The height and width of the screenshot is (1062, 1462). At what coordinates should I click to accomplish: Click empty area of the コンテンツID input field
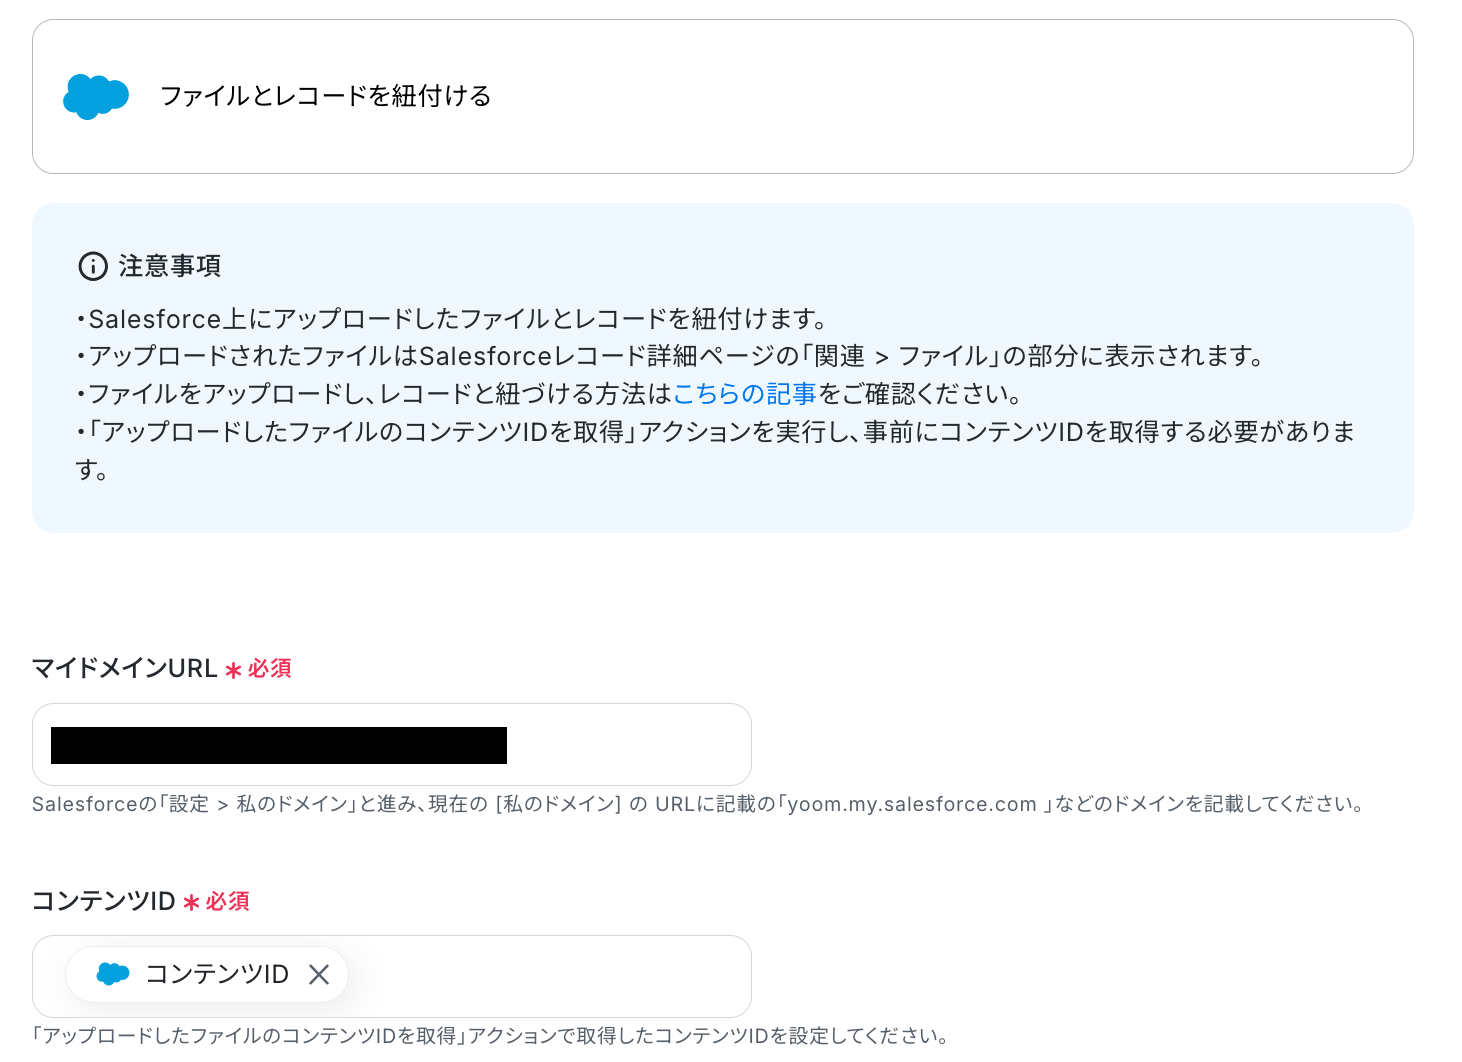[550, 976]
